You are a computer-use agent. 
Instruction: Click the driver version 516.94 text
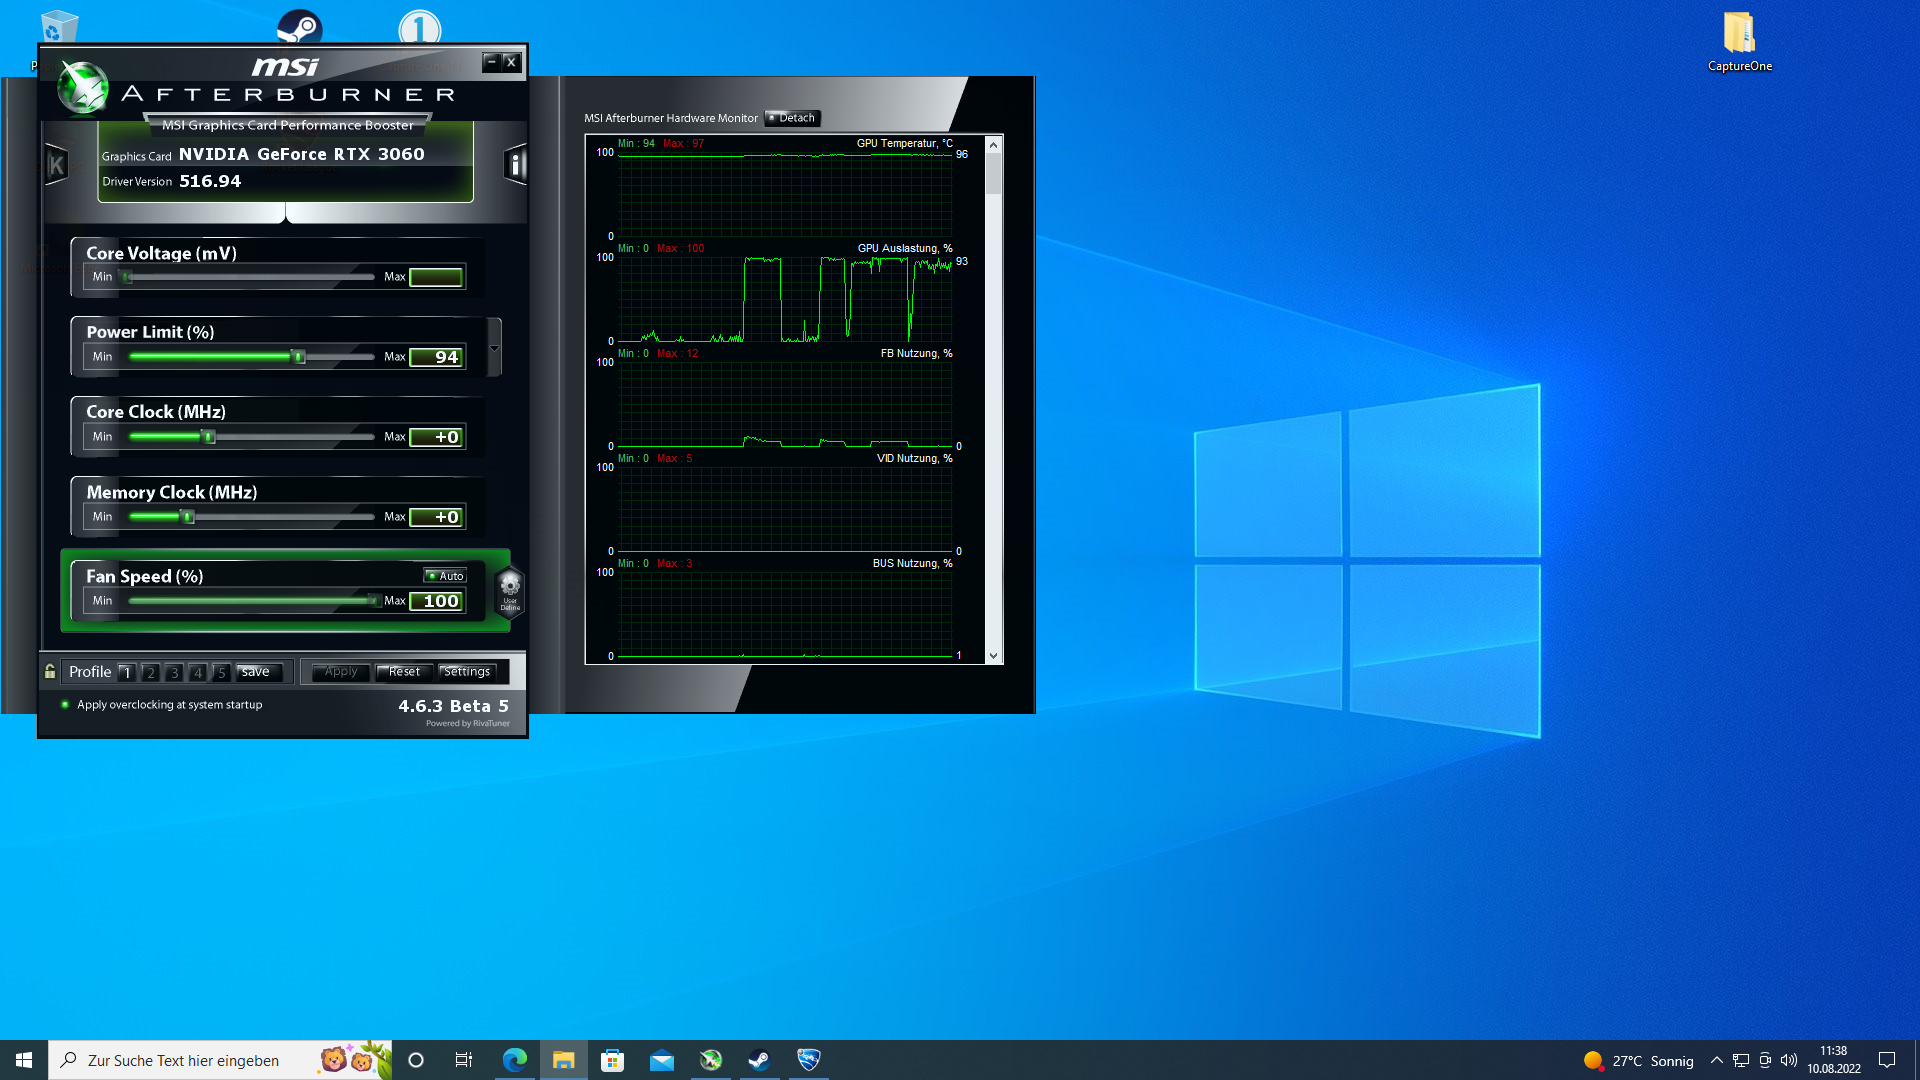click(x=210, y=181)
